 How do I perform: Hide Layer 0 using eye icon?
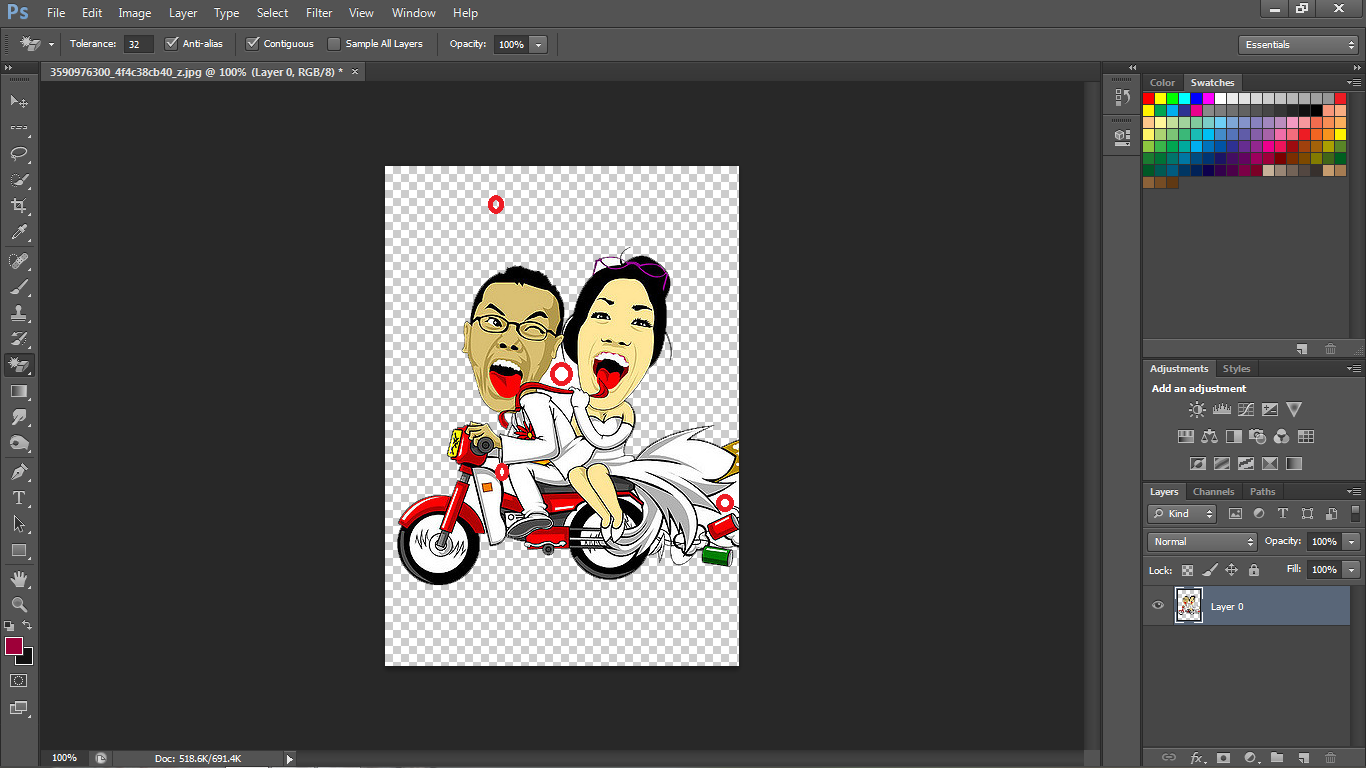coord(1158,606)
